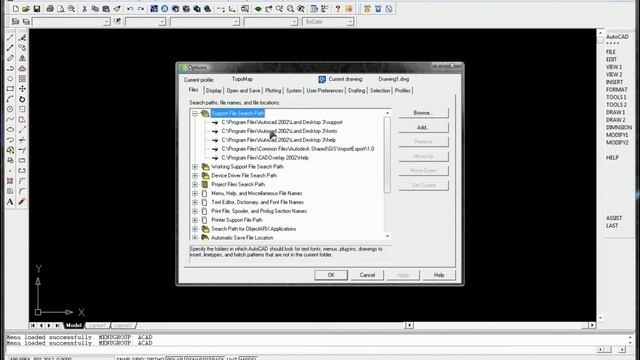Expand Search Path for ObjectARX Applications

(x=195, y=229)
